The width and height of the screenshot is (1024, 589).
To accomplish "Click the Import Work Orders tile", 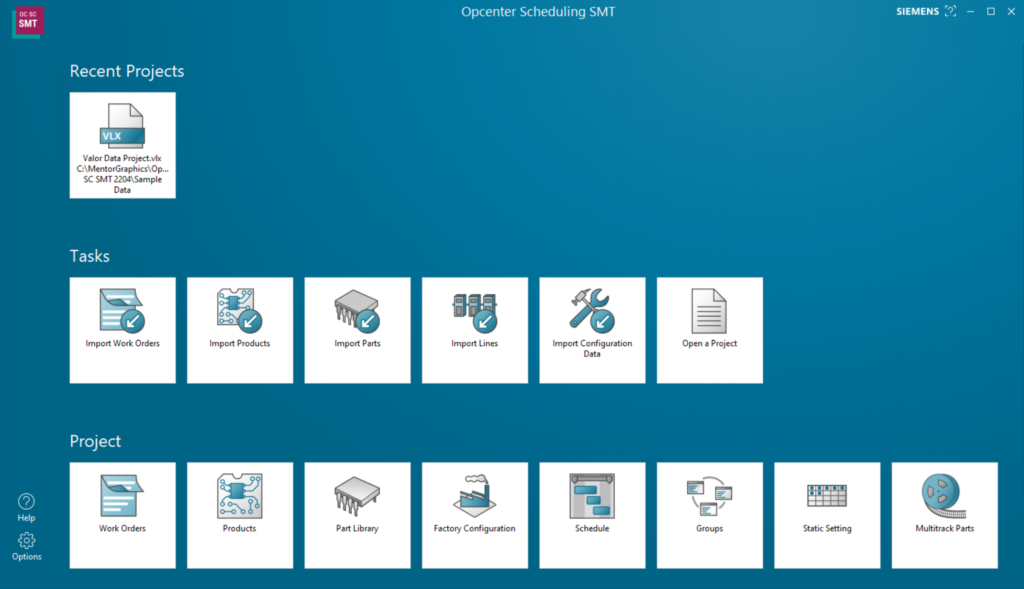I will (x=123, y=330).
